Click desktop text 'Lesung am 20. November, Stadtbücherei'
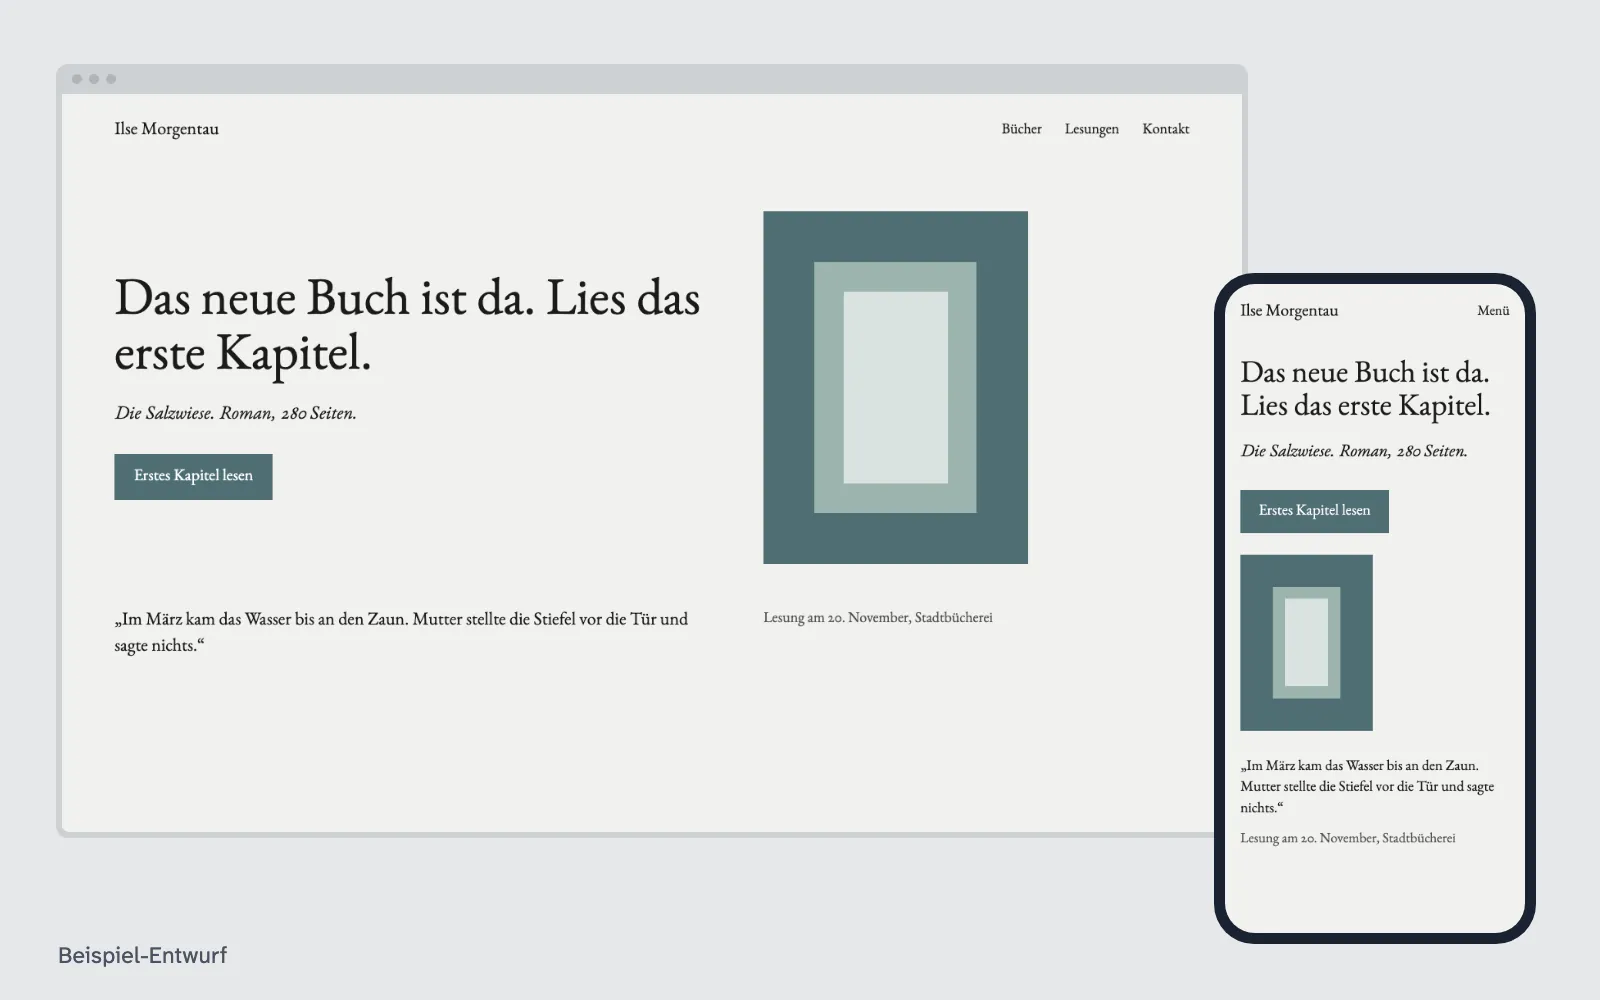Screen dimensions: 1600x1000 pyautogui.click(x=878, y=618)
